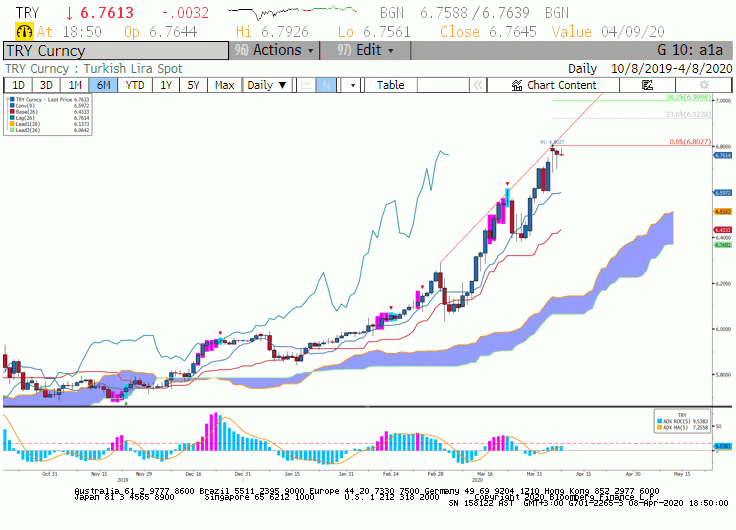The height and width of the screenshot is (530, 736).
Task: Click the red down arrow price indicator
Action: [69, 13]
